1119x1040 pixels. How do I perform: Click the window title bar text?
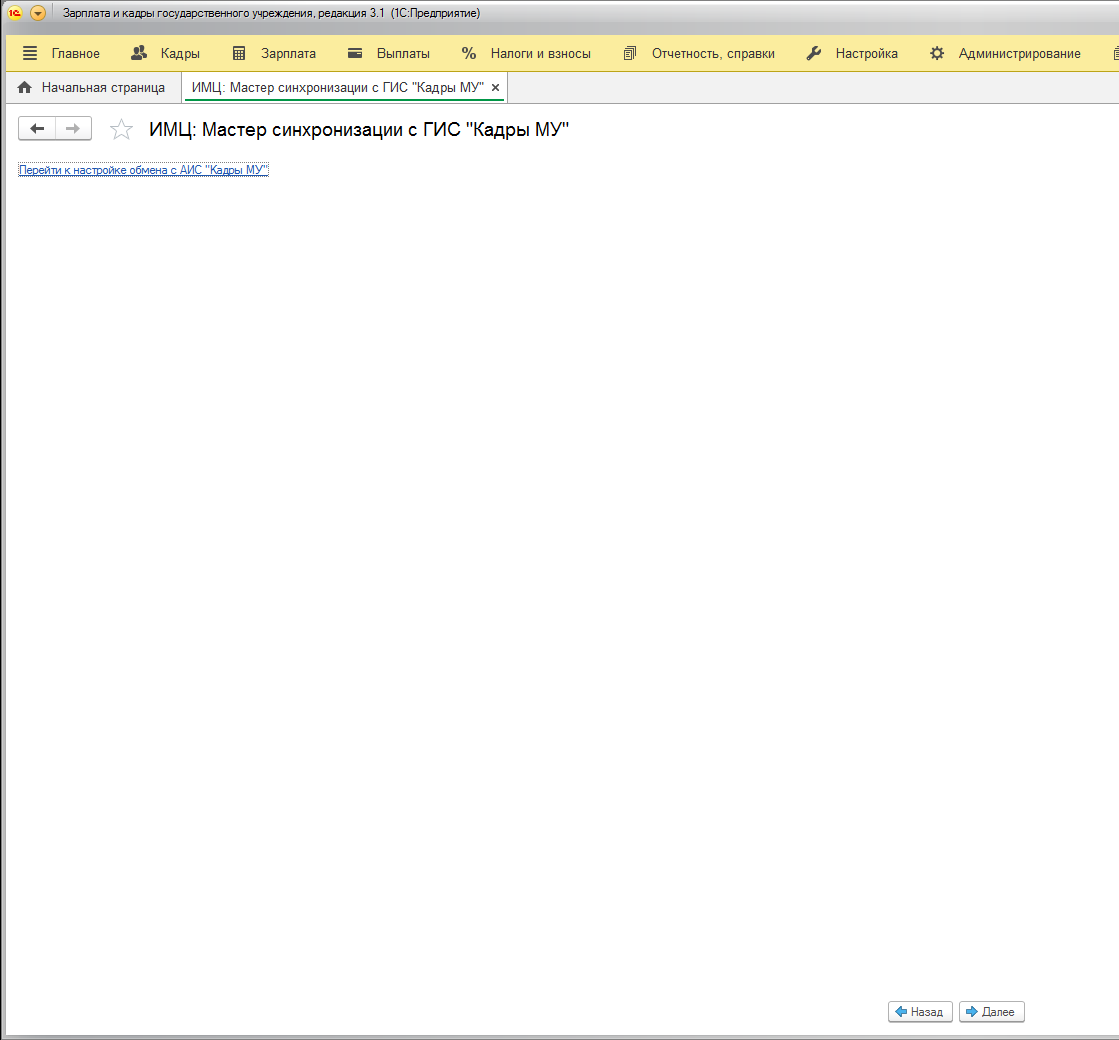pyautogui.click(x=271, y=13)
